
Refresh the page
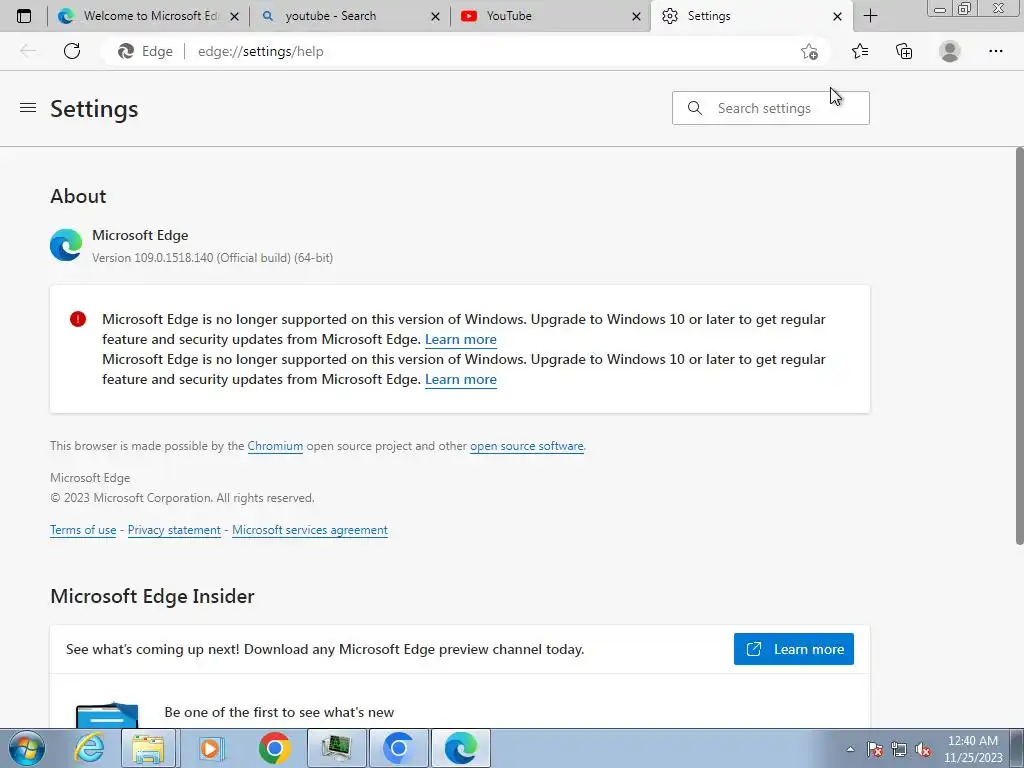click(72, 51)
